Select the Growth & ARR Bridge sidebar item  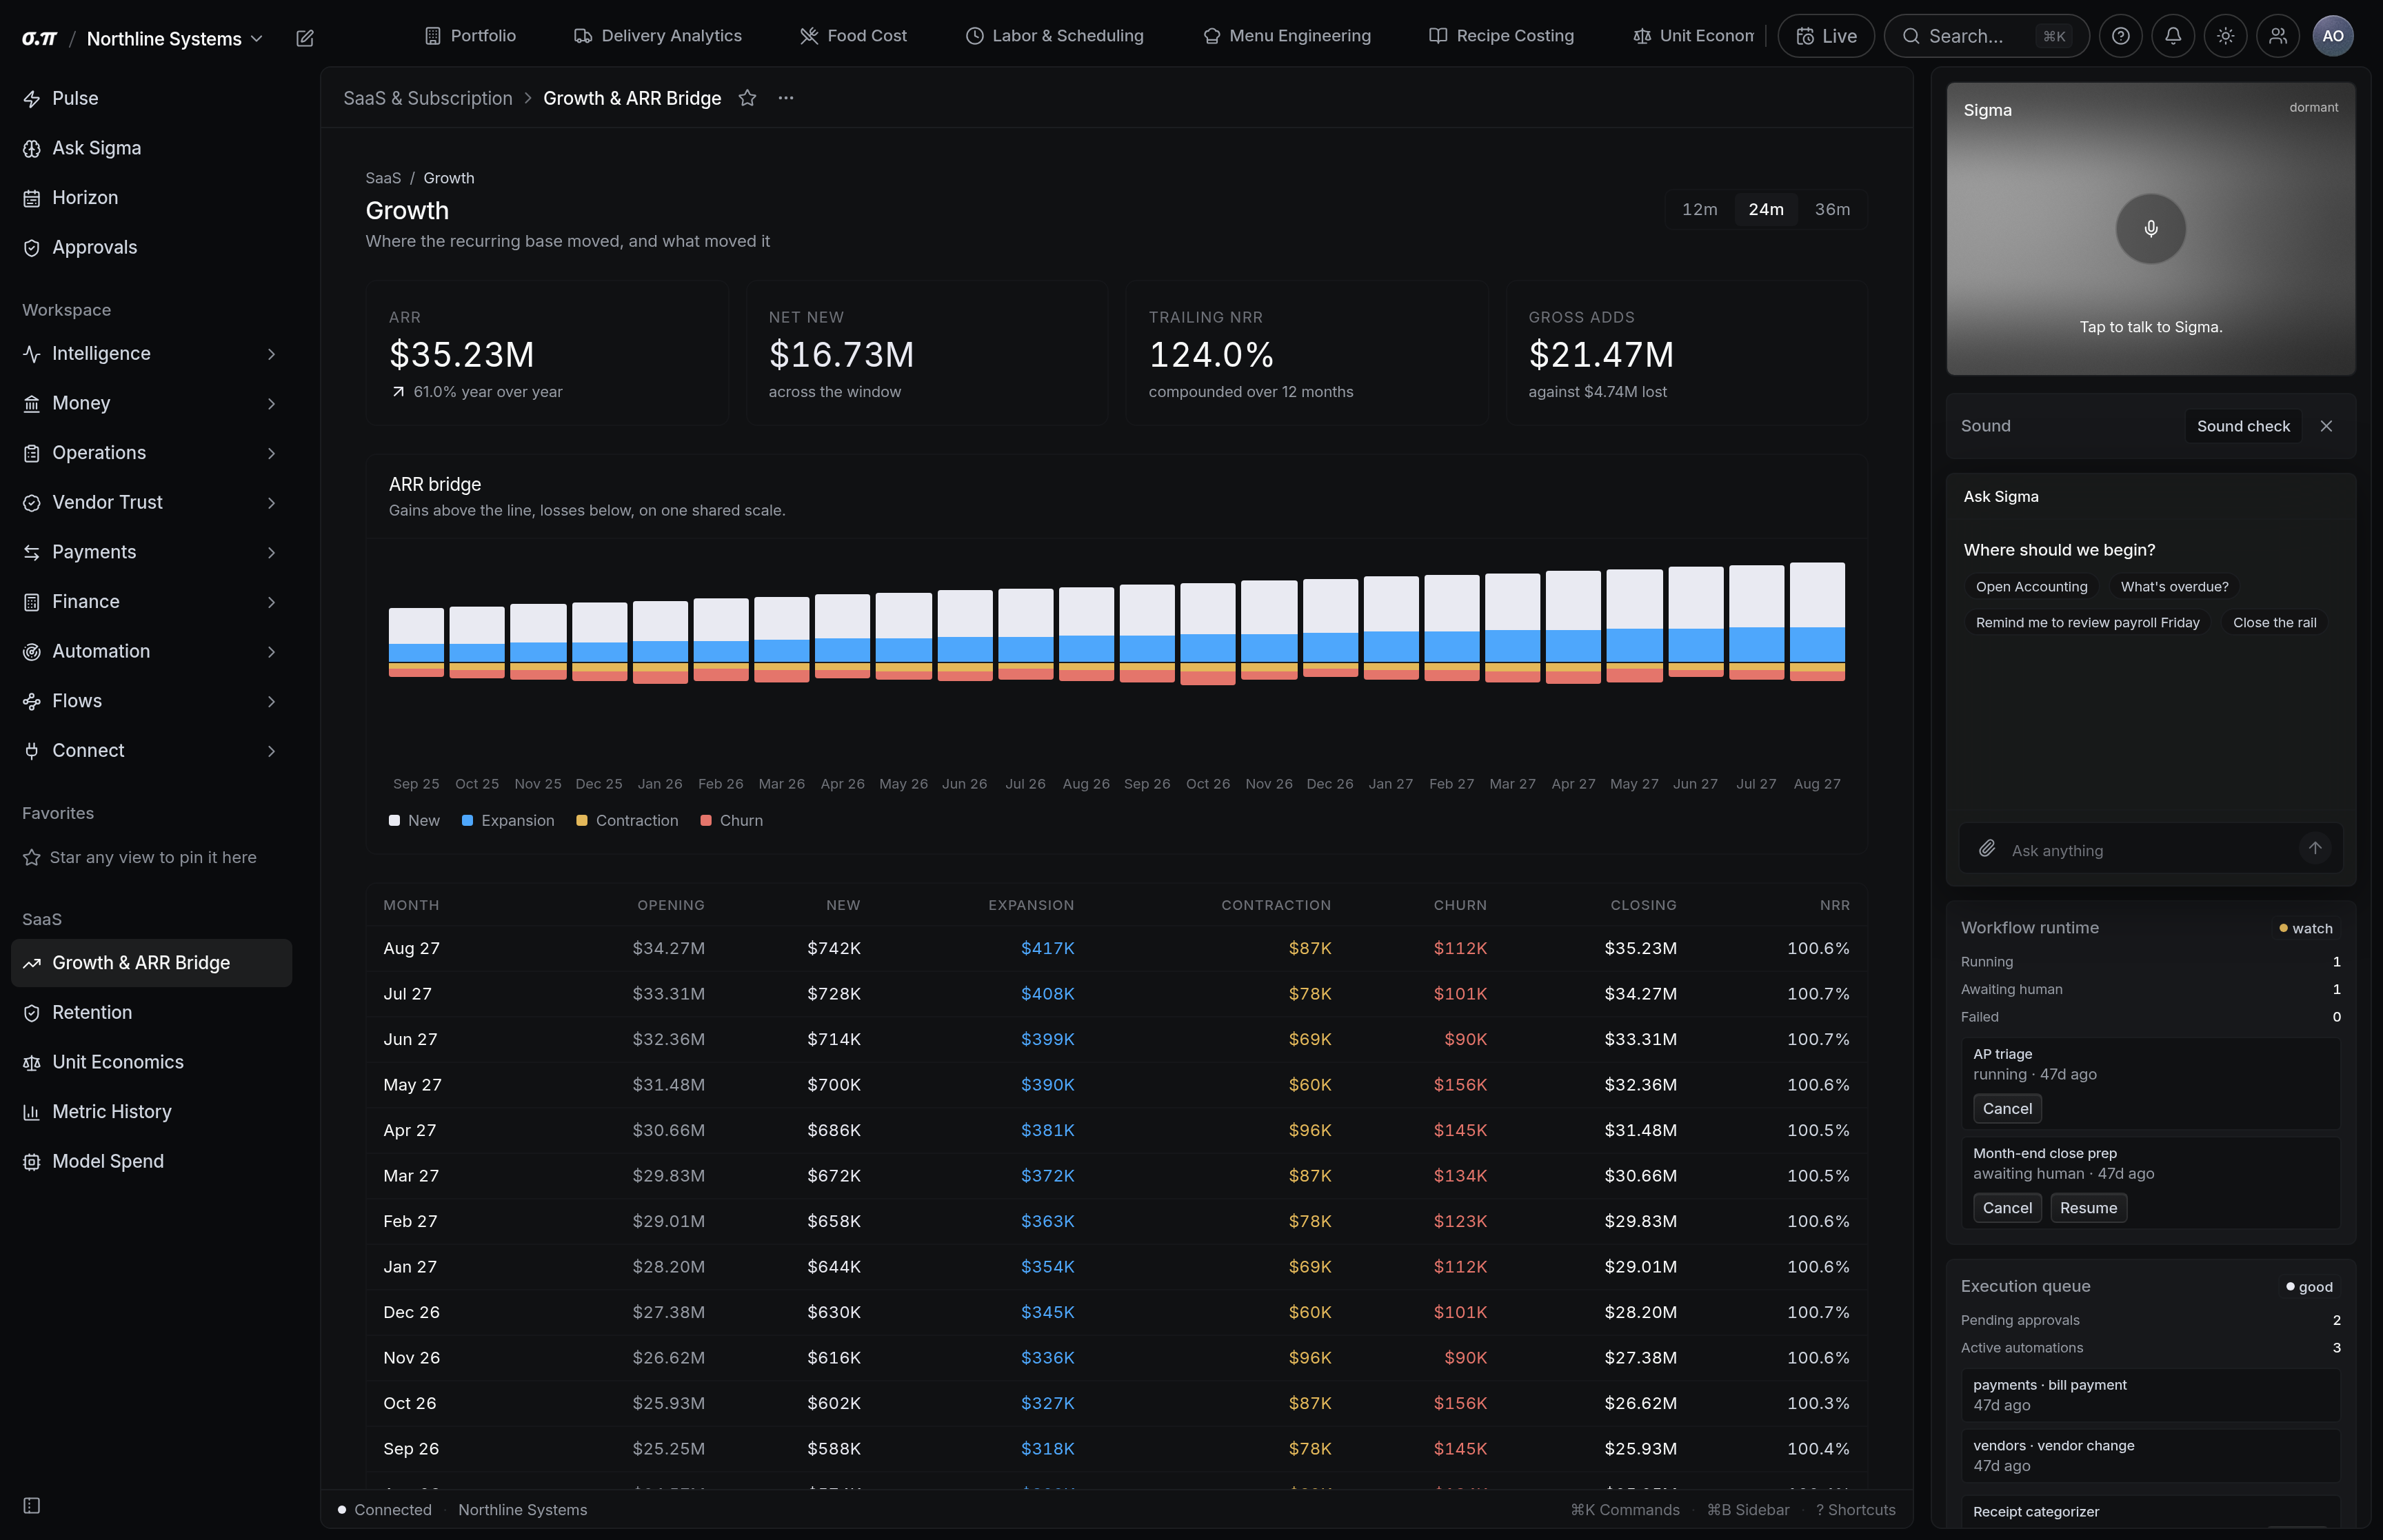pyautogui.click(x=151, y=963)
